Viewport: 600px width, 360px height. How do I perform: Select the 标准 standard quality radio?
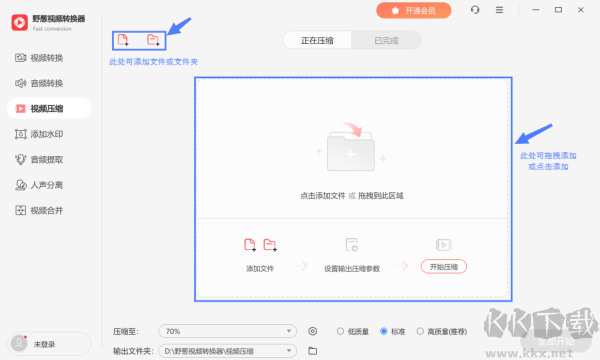pyautogui.click(x=383, y=331)
